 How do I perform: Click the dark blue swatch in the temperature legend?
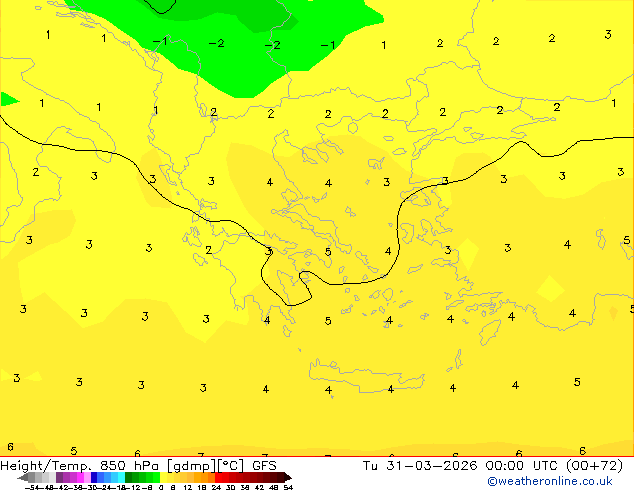[x=94, y=477]
